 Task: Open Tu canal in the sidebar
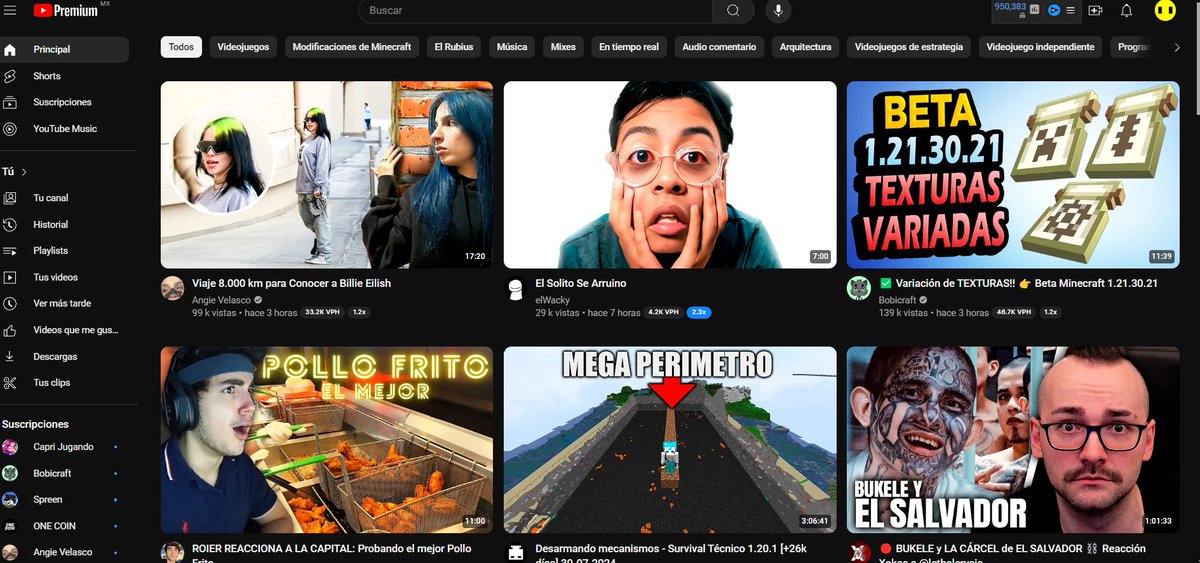pyautogui.click(x=65, y=198)
